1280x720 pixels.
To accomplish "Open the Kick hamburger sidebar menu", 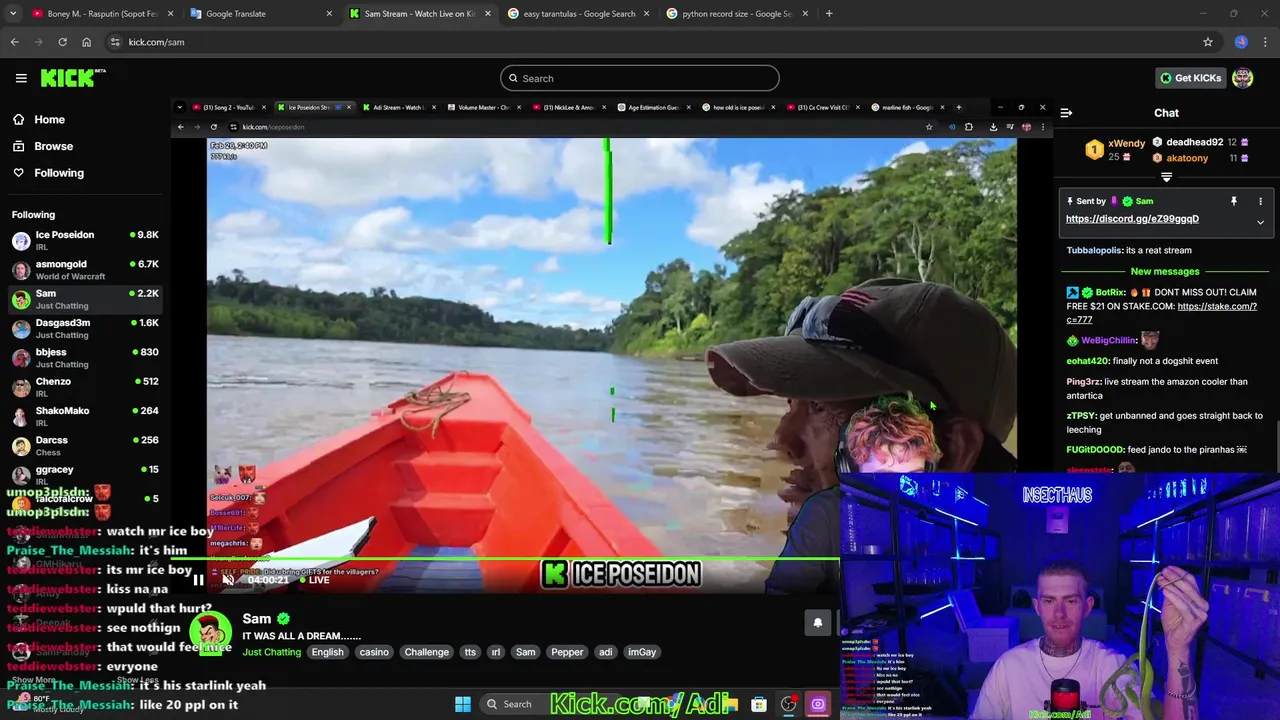I will pyautogui.click(x=21, y=78).
